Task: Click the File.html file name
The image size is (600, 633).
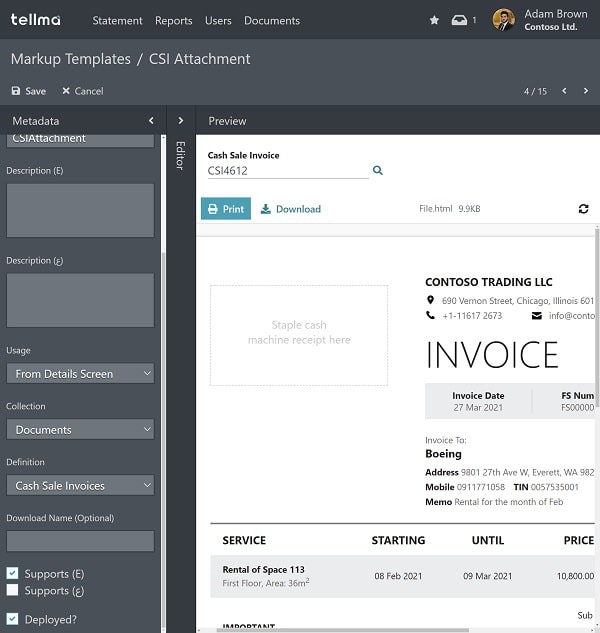Action: tap(436, 209)
